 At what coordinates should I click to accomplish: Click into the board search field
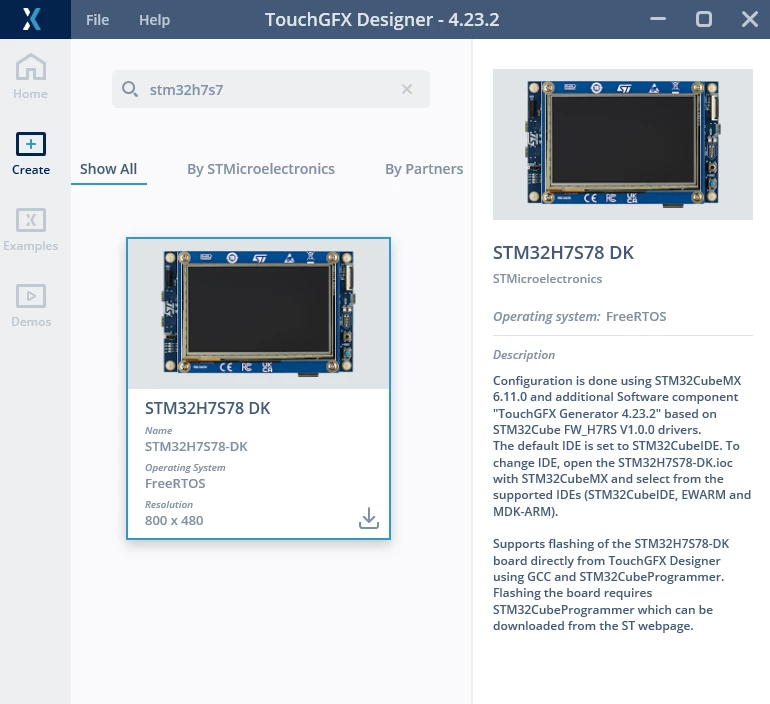coord(271,89)
